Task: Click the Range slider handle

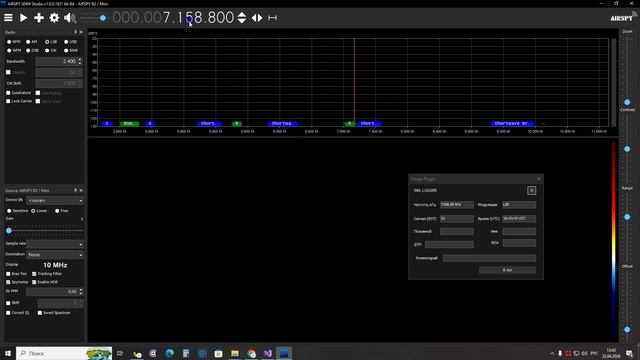Action: (627, 217)
